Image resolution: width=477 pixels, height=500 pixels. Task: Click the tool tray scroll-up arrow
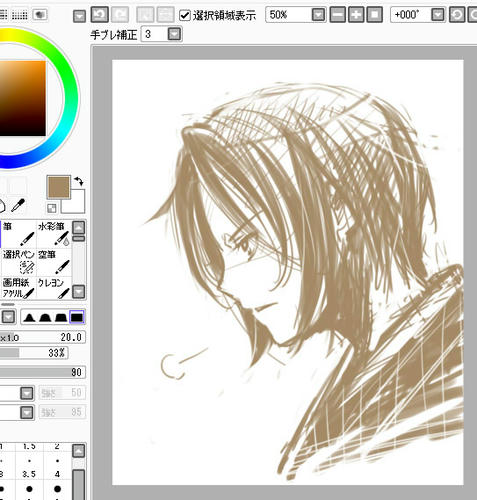coord(79,228)
